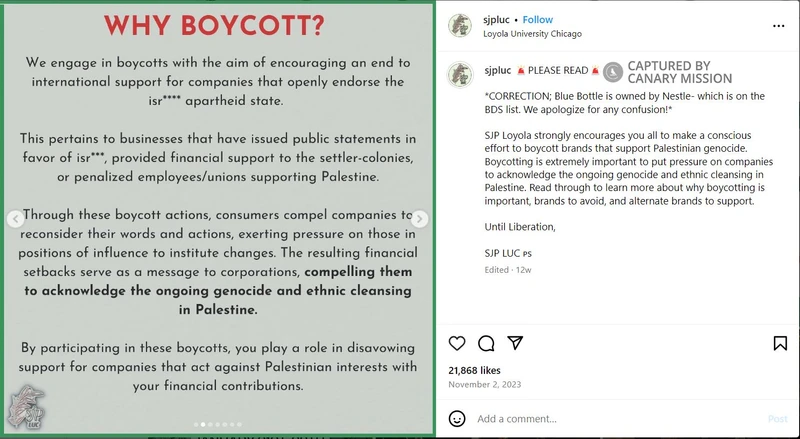
Task: Select the carousel pagination dots
Action: pyautogui.click(x=216, y=425)
